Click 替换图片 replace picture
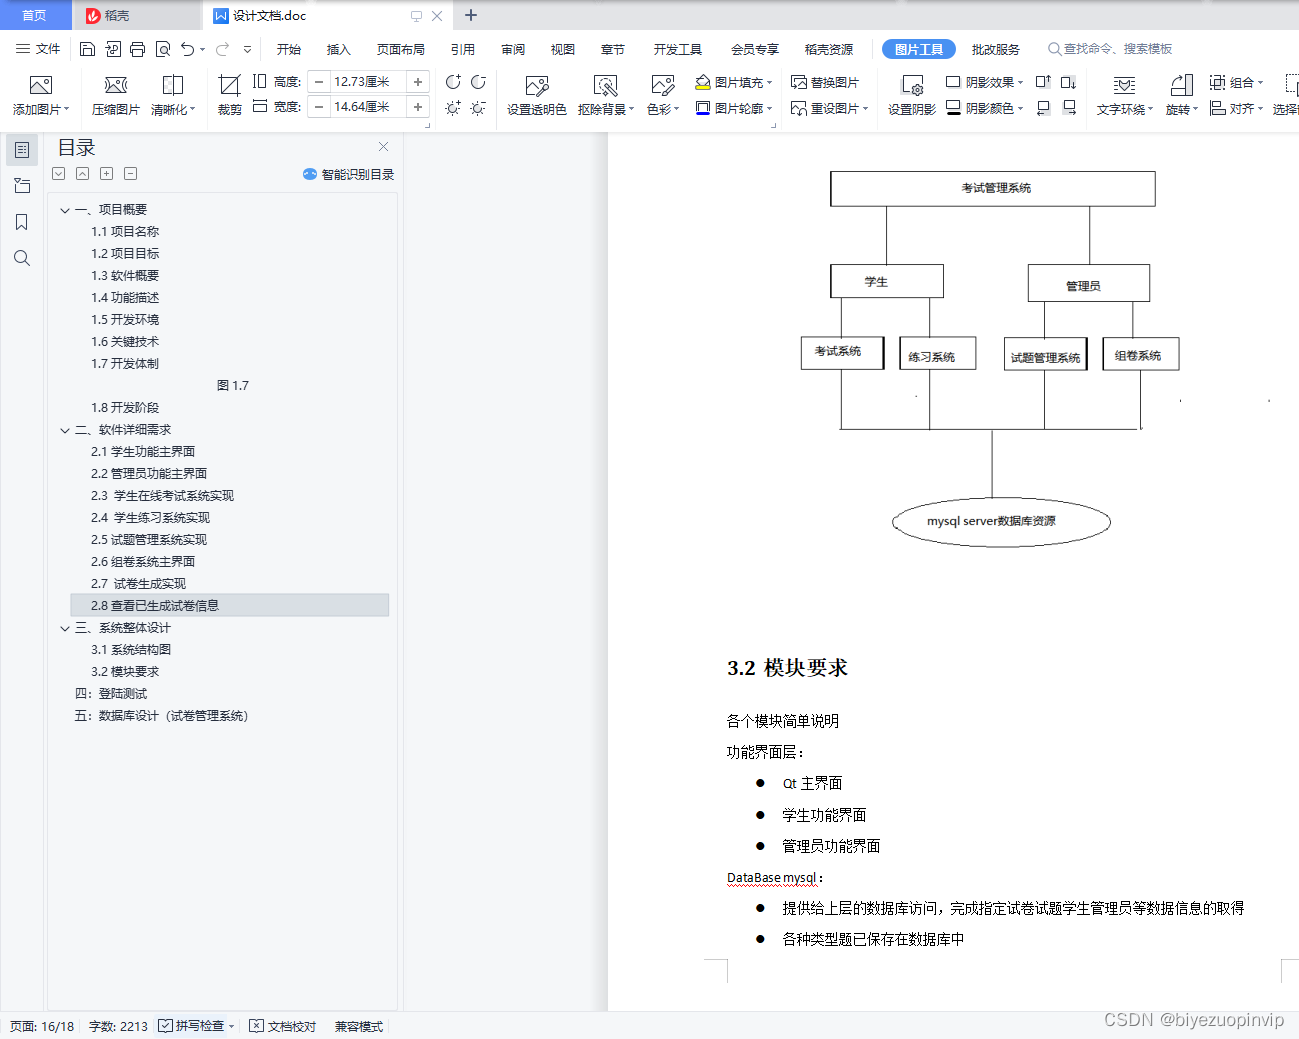This screenshot has width=1299, height=1039. pos(825,82)
